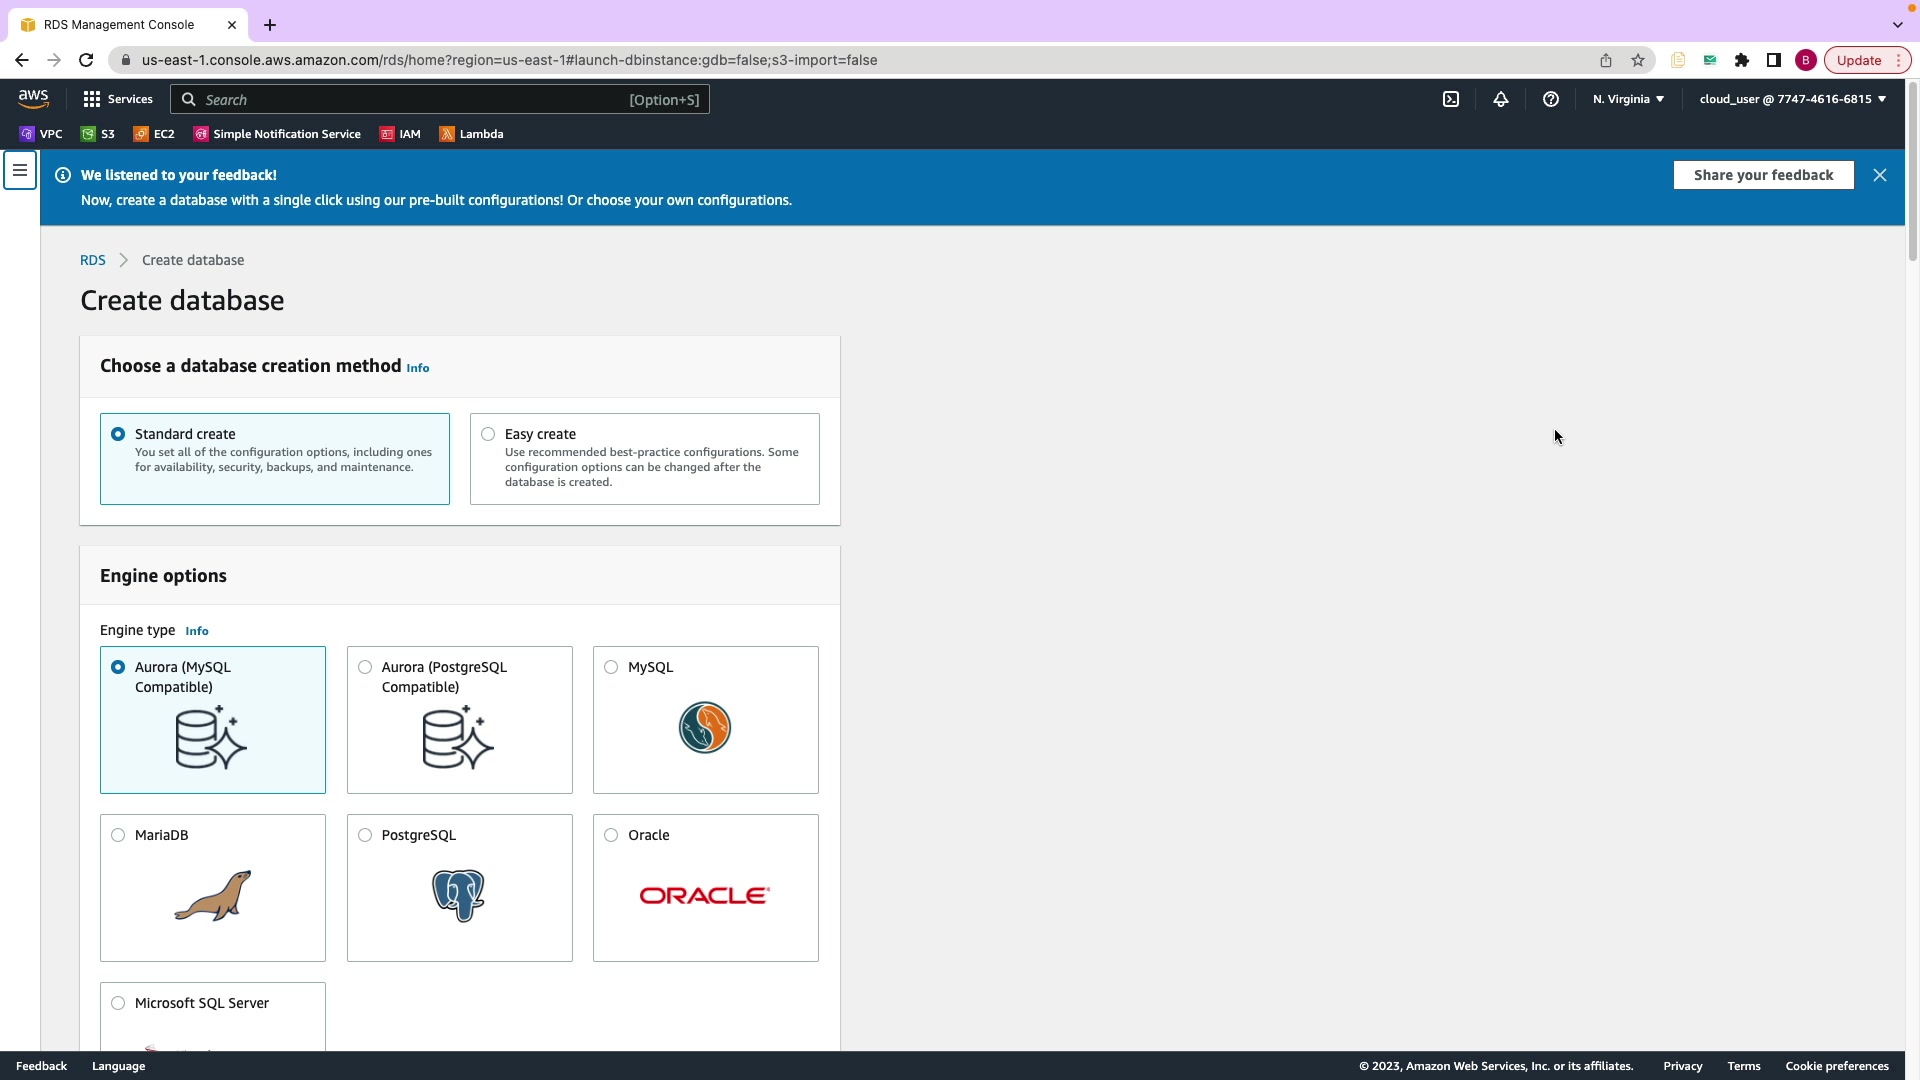Image resolution: width=1920 pixels, height=1080 pixels.
Task: Dismiss the feedback info banner
Action: point(1880,175)
